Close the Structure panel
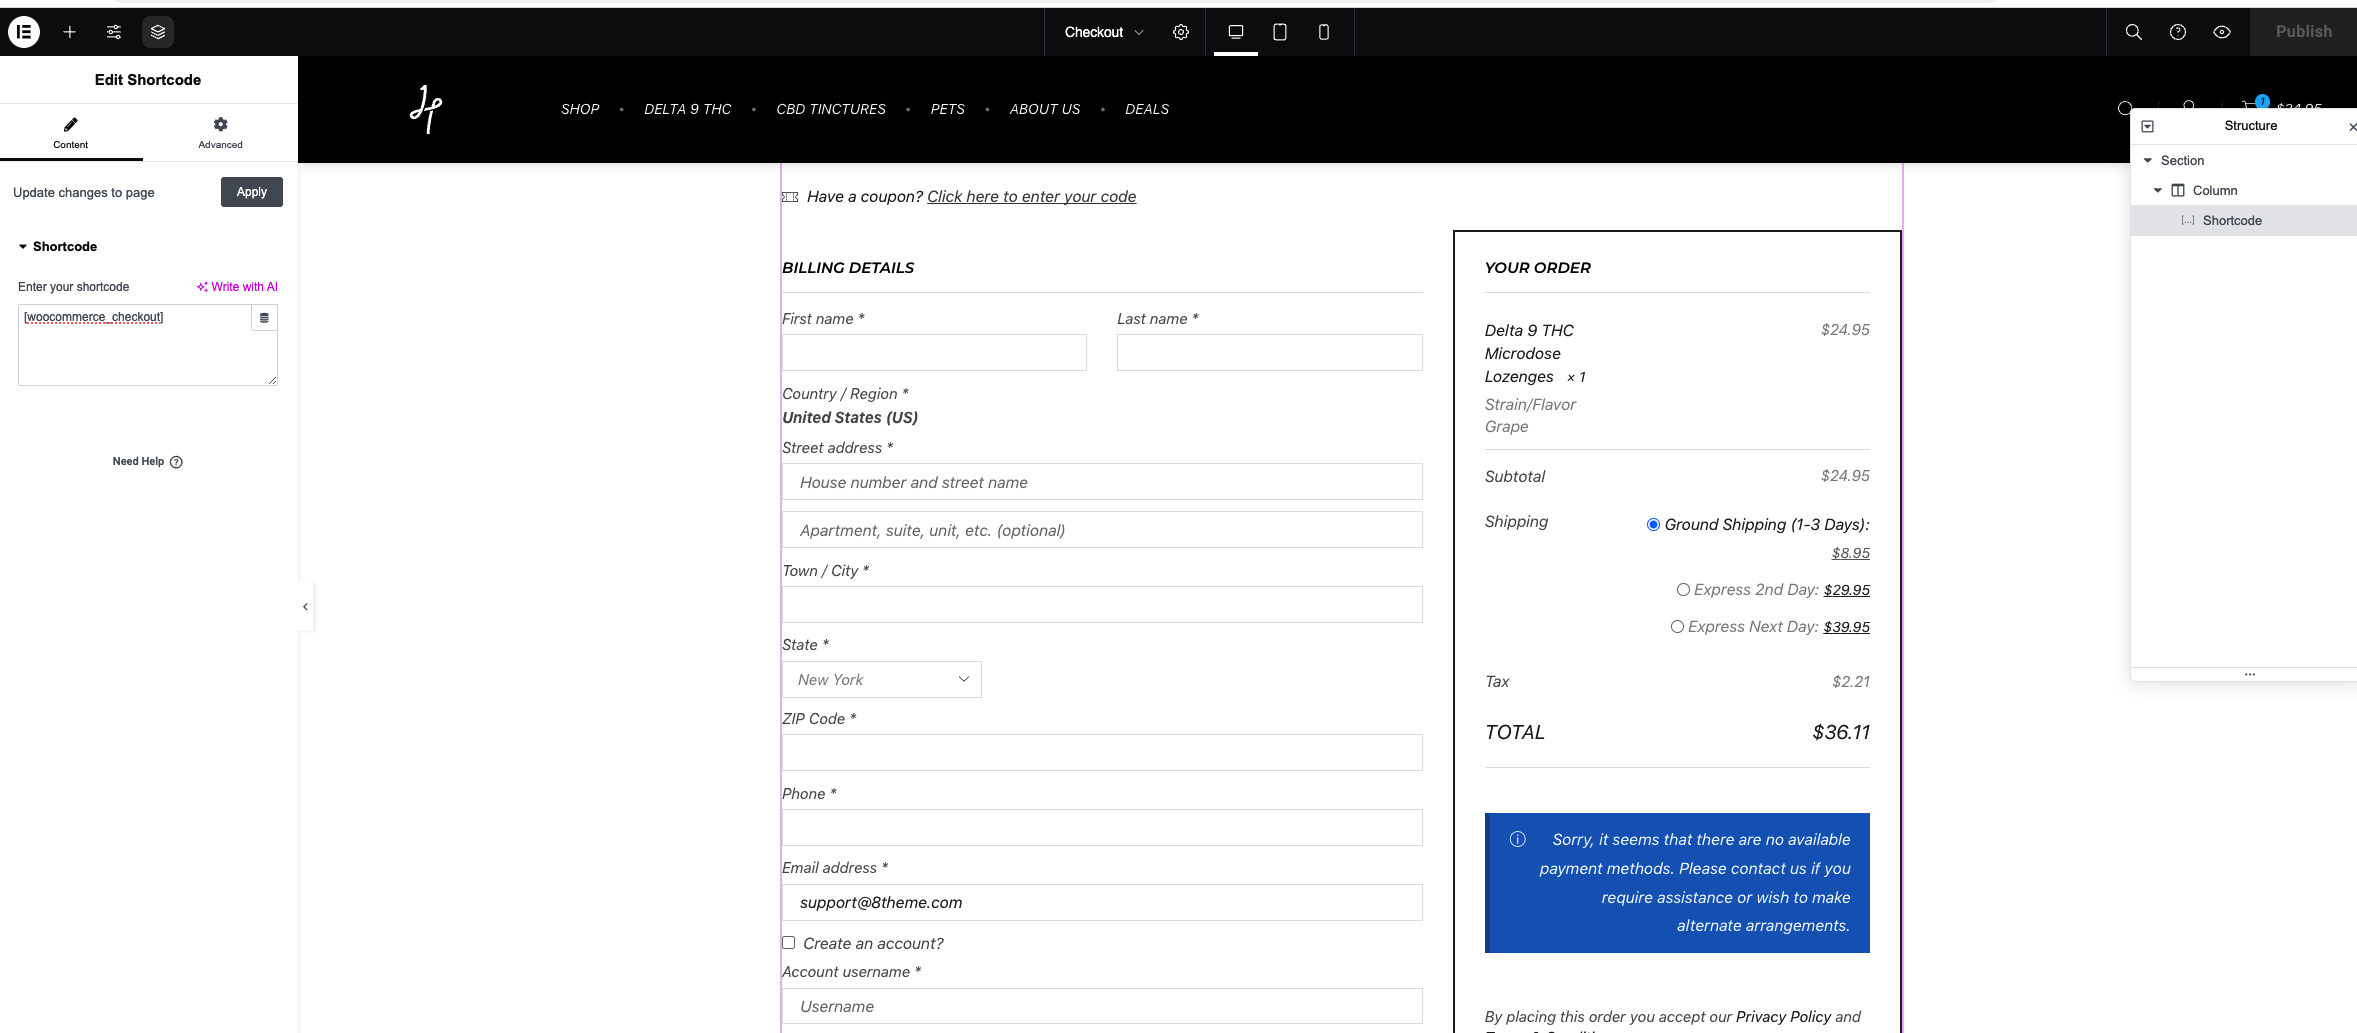The height and width of the screenshot is (1033, 2357). point(2352,126)
